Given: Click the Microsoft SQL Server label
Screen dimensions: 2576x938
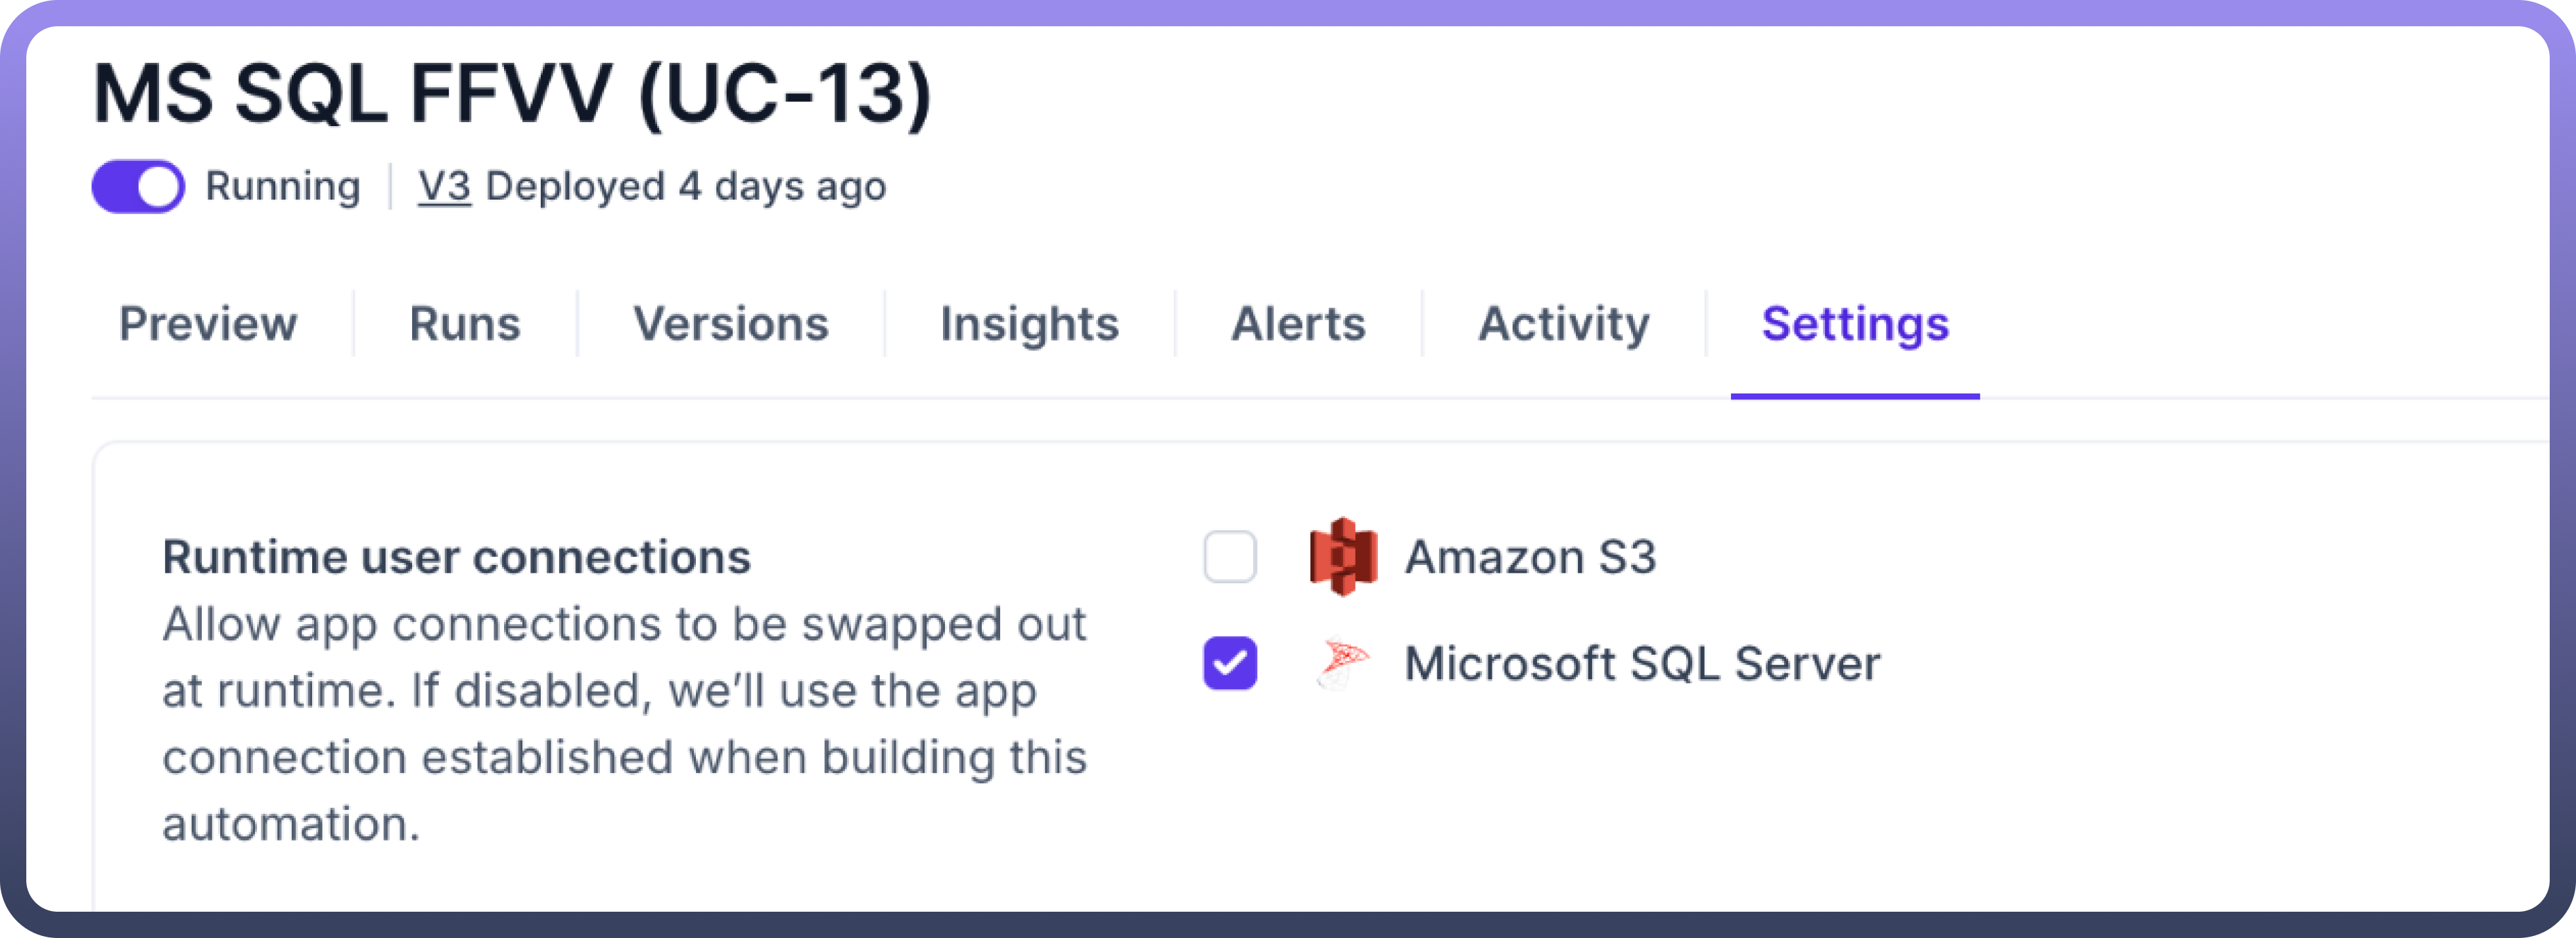Looking at the screenshot, I should (x=1642, y=663).
